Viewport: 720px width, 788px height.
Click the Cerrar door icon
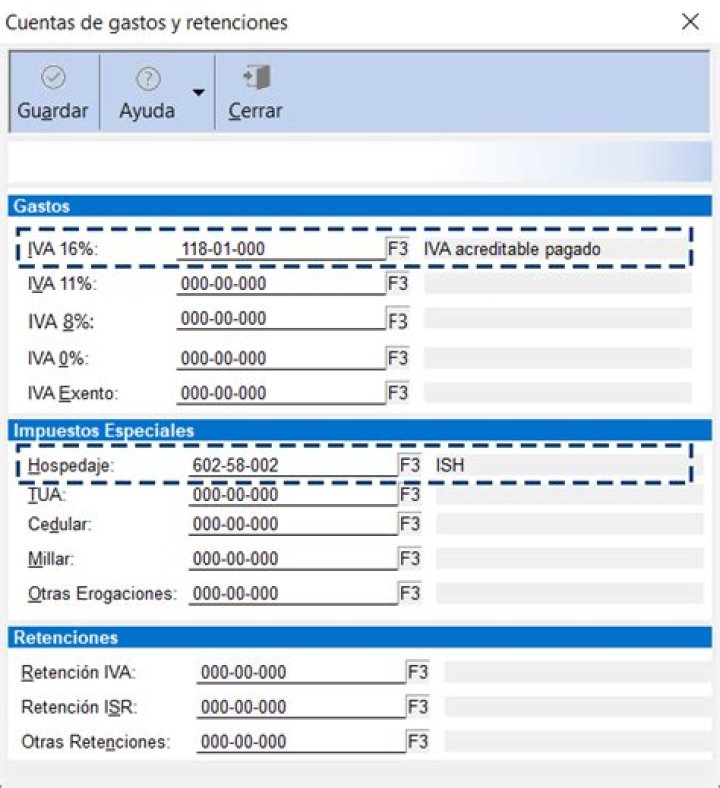click(x=257, y=78)
